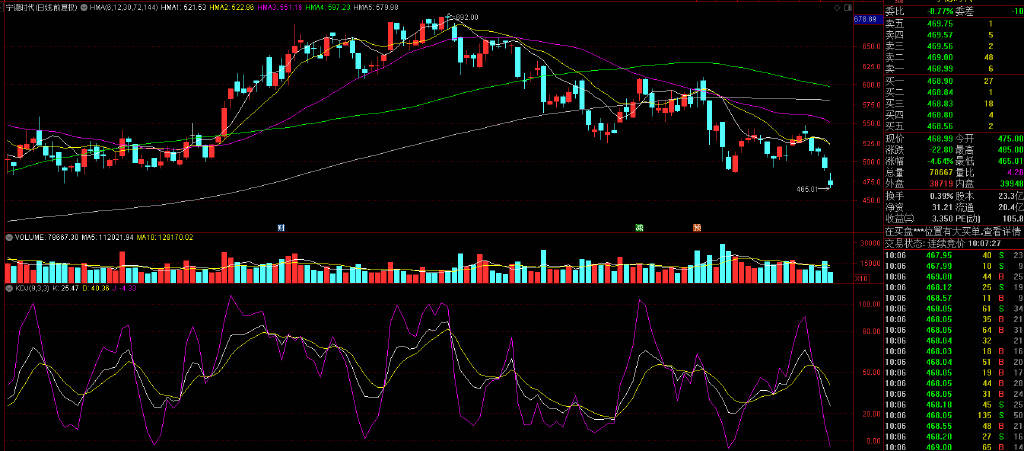Select the 买二 bid row at 468.84
1024x451 pixels.
click(953, 92)
